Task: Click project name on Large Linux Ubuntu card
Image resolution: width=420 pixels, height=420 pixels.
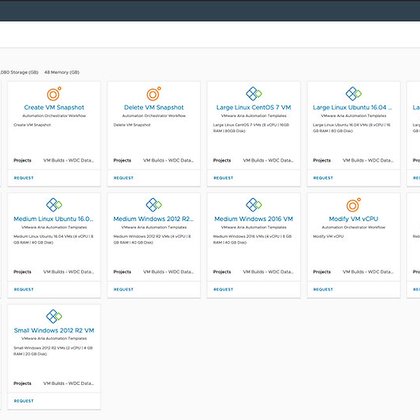Action: coord(368,160)
